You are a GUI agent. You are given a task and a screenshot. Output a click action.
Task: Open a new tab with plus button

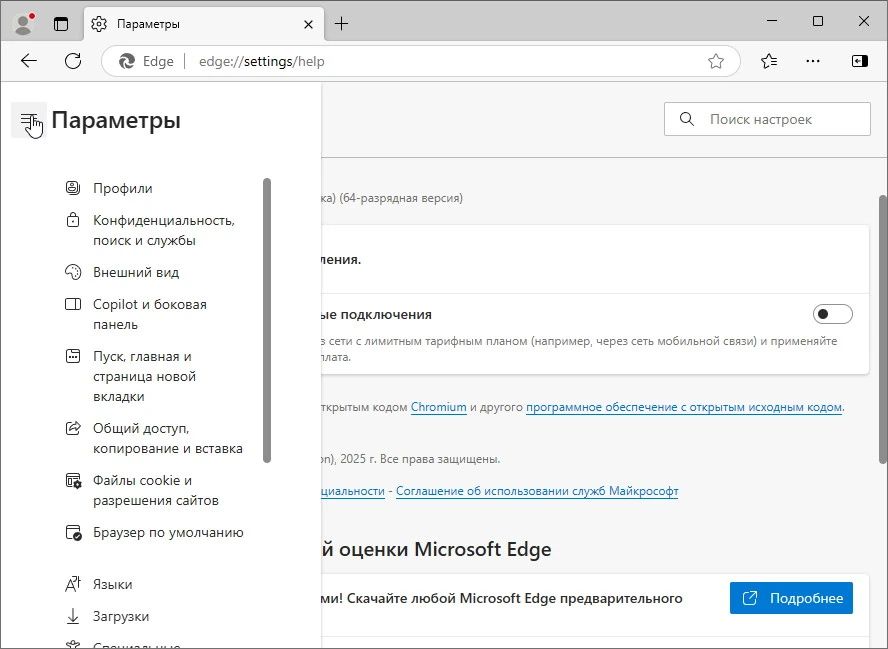tap(341, 24)
